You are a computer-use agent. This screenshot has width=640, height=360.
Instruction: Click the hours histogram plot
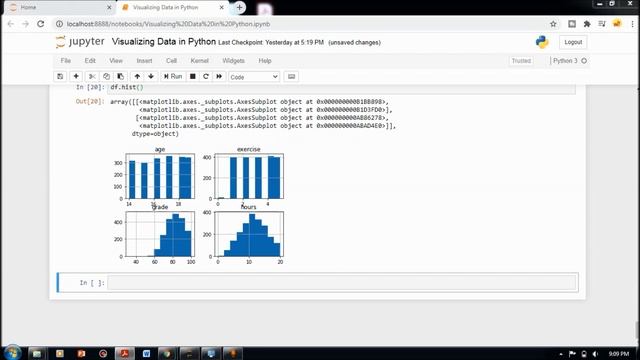click(x=249, y=234)
